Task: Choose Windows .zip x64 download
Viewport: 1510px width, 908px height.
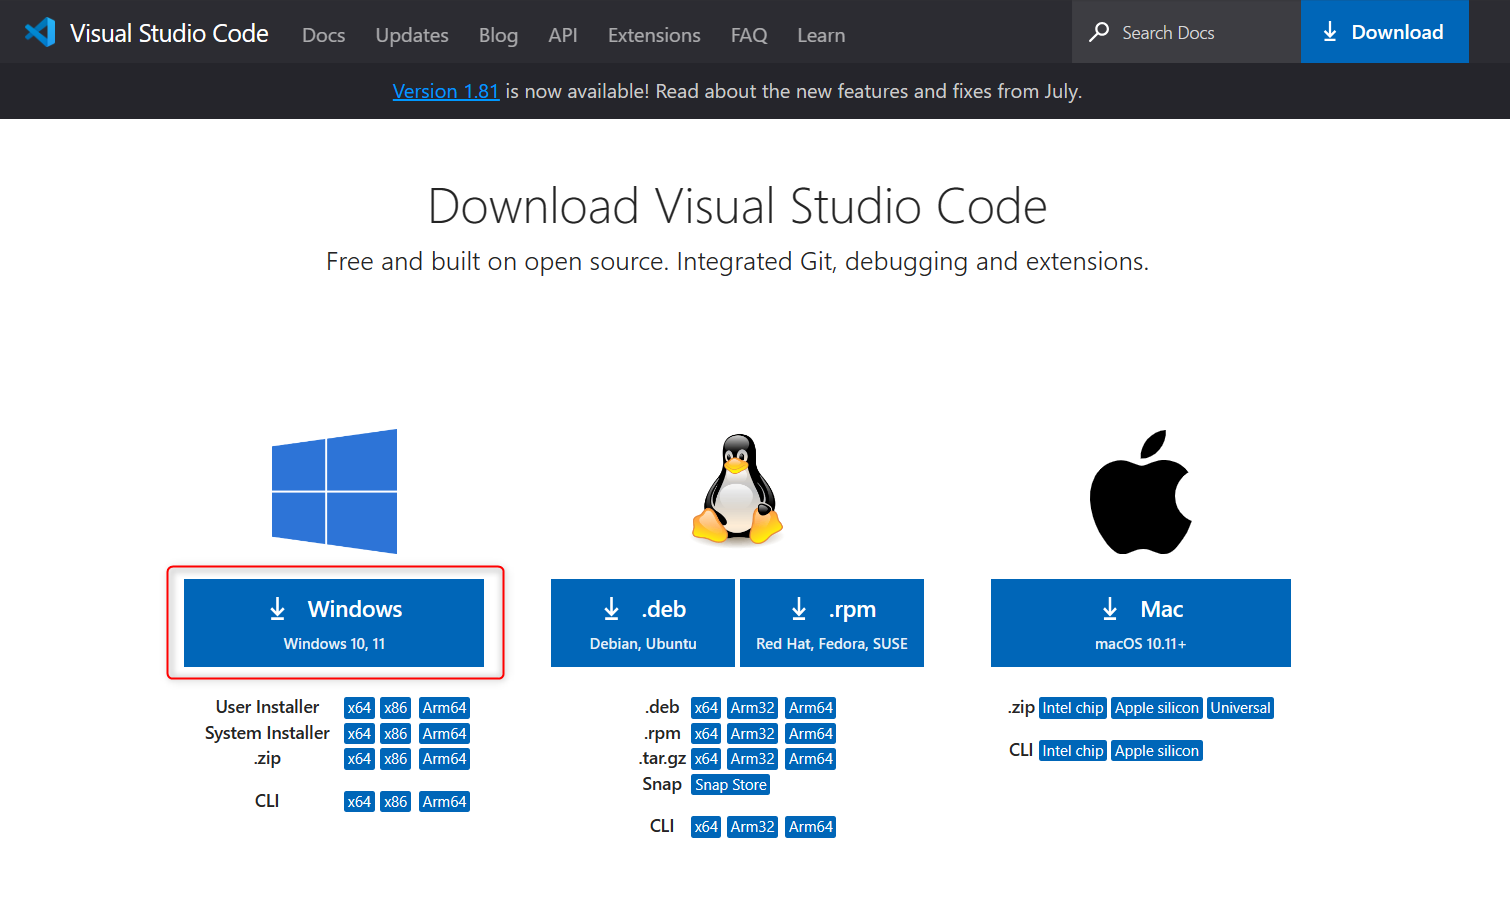Action: [359, 759]
